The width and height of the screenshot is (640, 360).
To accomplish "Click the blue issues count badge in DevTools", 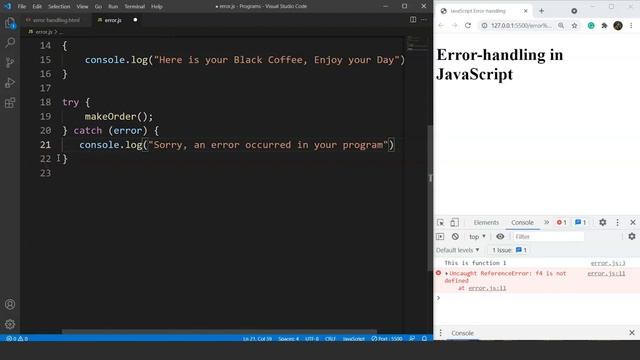I will coord(580,222).
